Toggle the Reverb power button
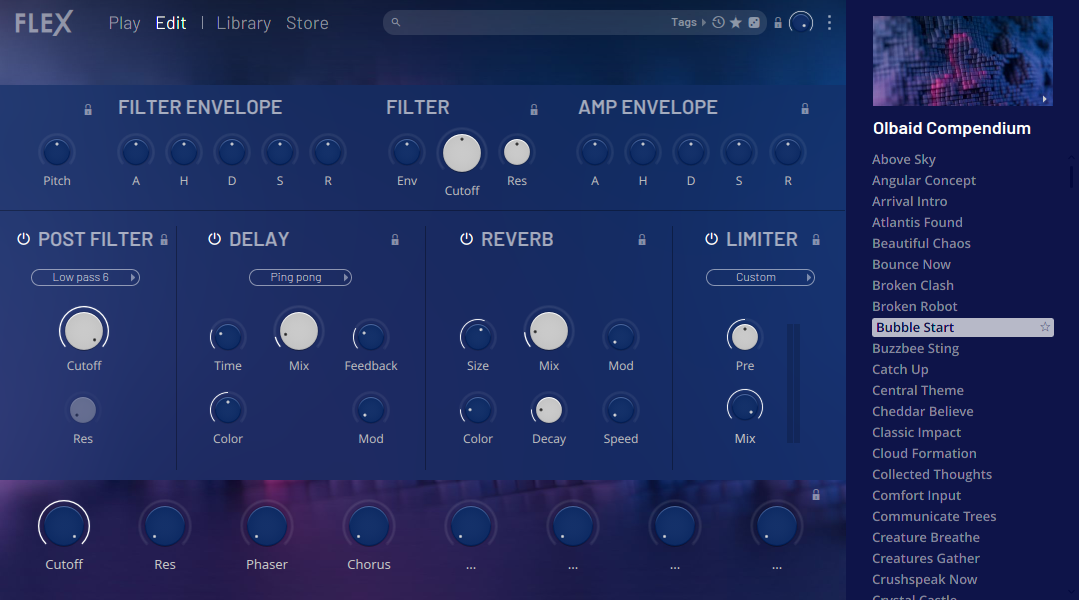Image resolution: width=1079 pixels, height=600 pixels. pos(467,239)
